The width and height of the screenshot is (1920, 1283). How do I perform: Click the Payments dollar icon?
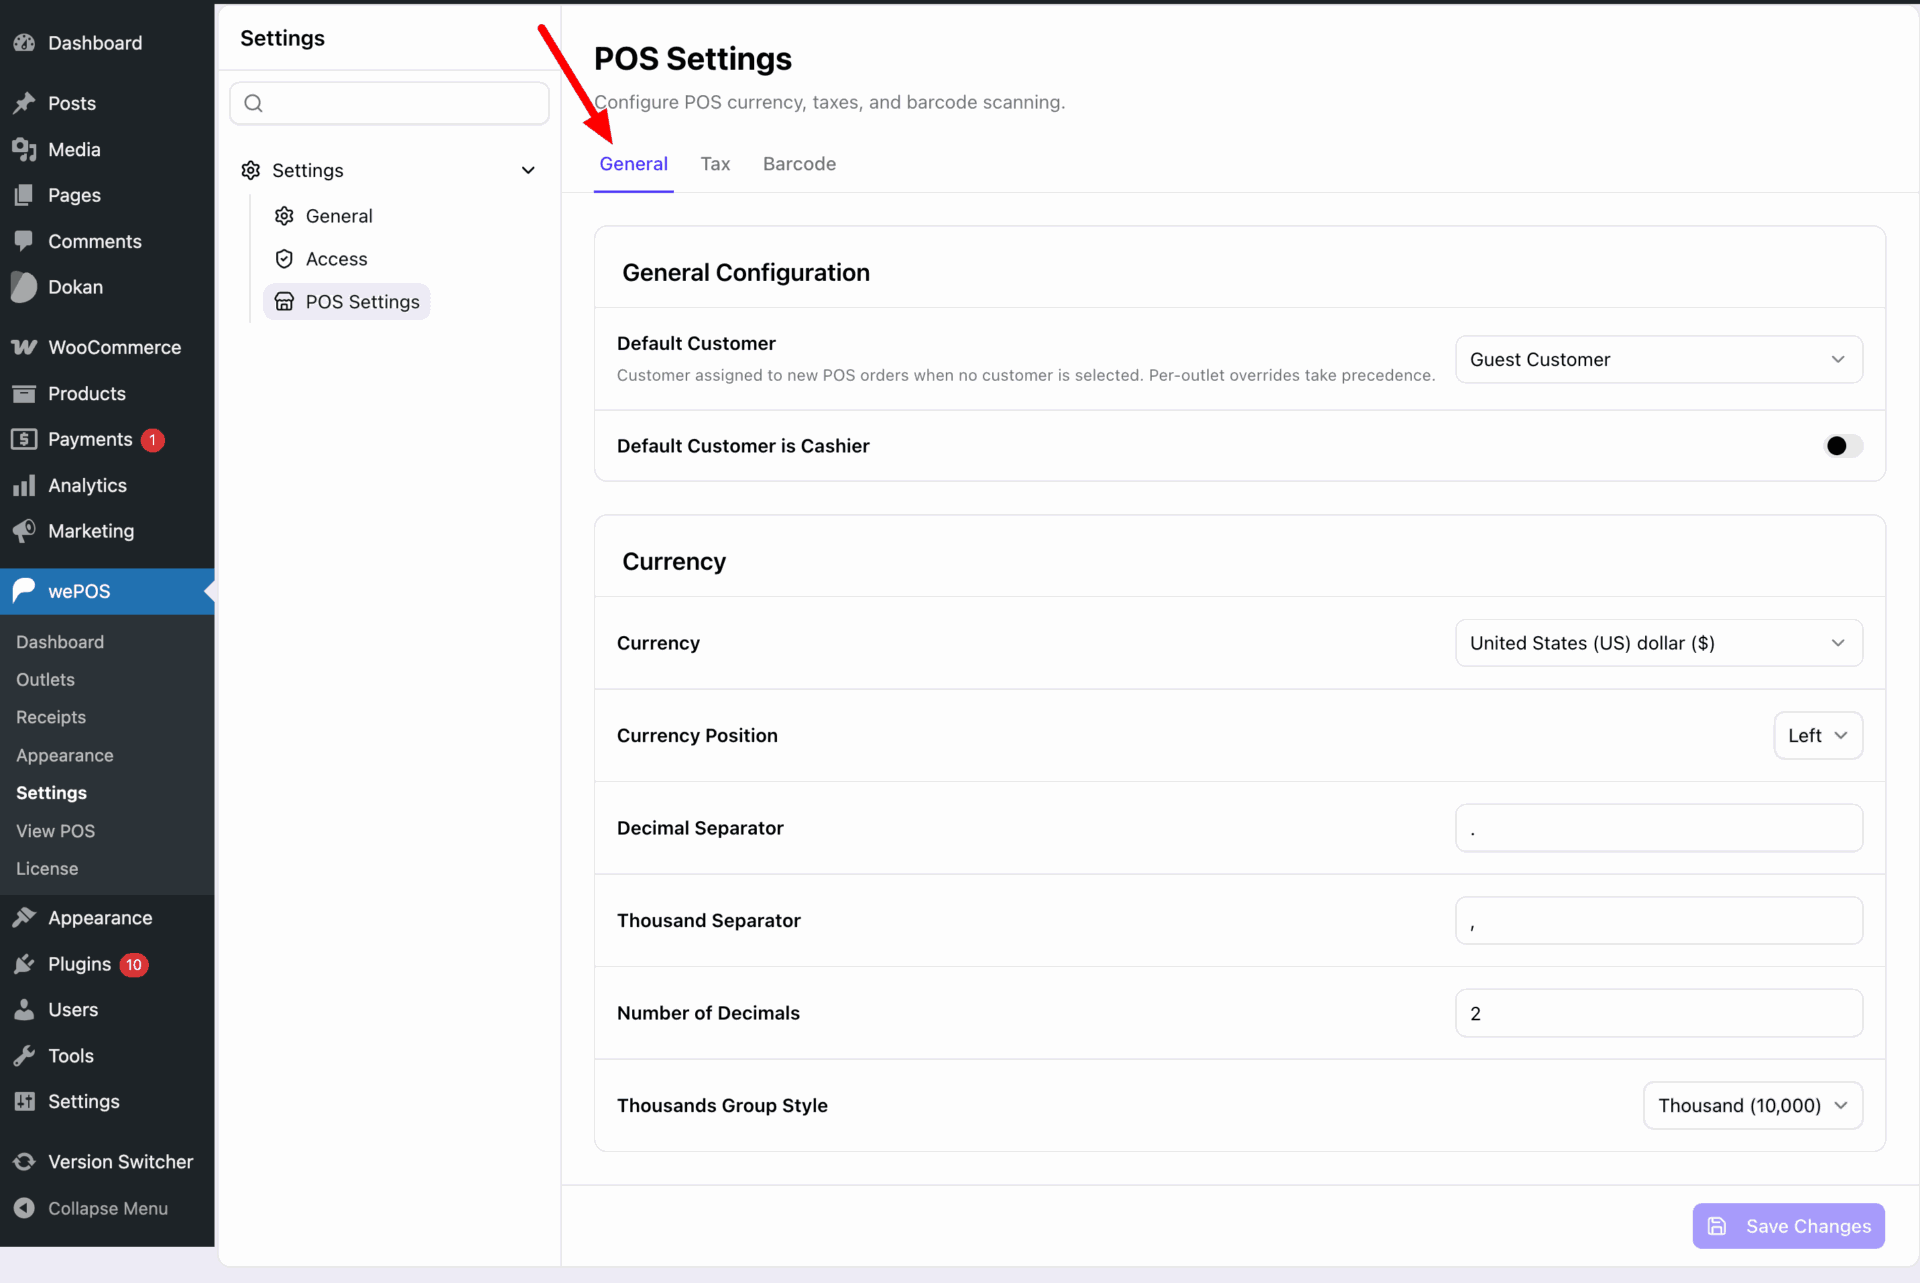pos(24,439)
